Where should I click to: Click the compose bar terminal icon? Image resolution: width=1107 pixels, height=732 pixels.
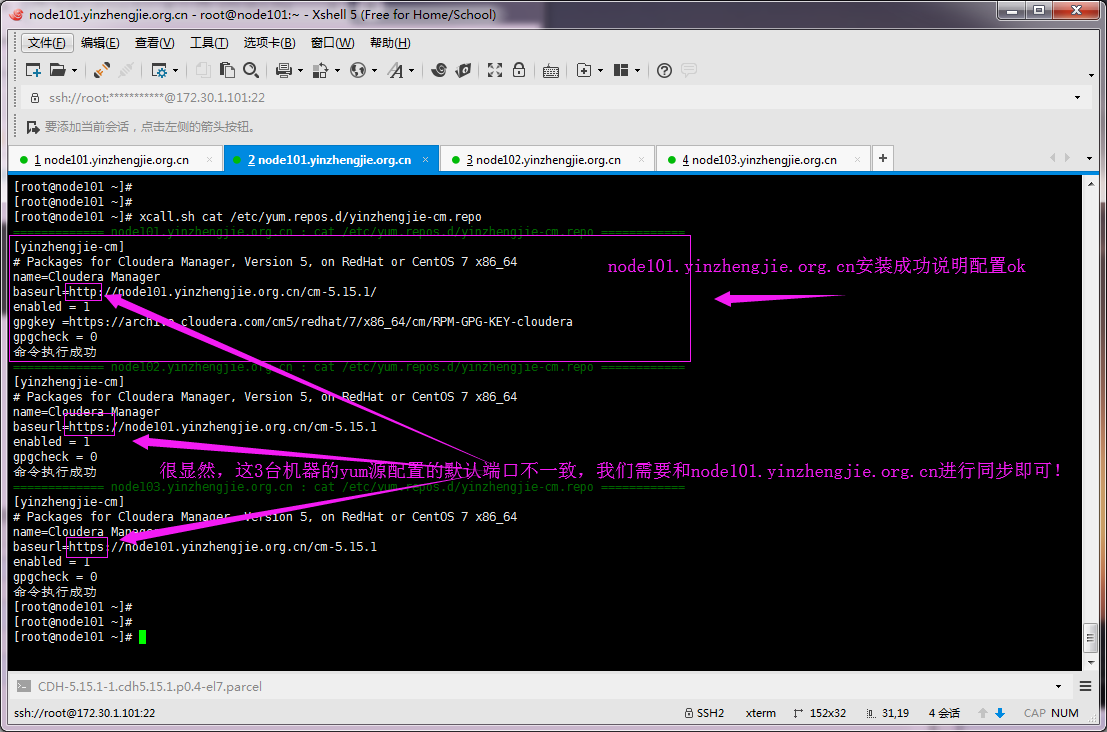(x=24, y=686)
